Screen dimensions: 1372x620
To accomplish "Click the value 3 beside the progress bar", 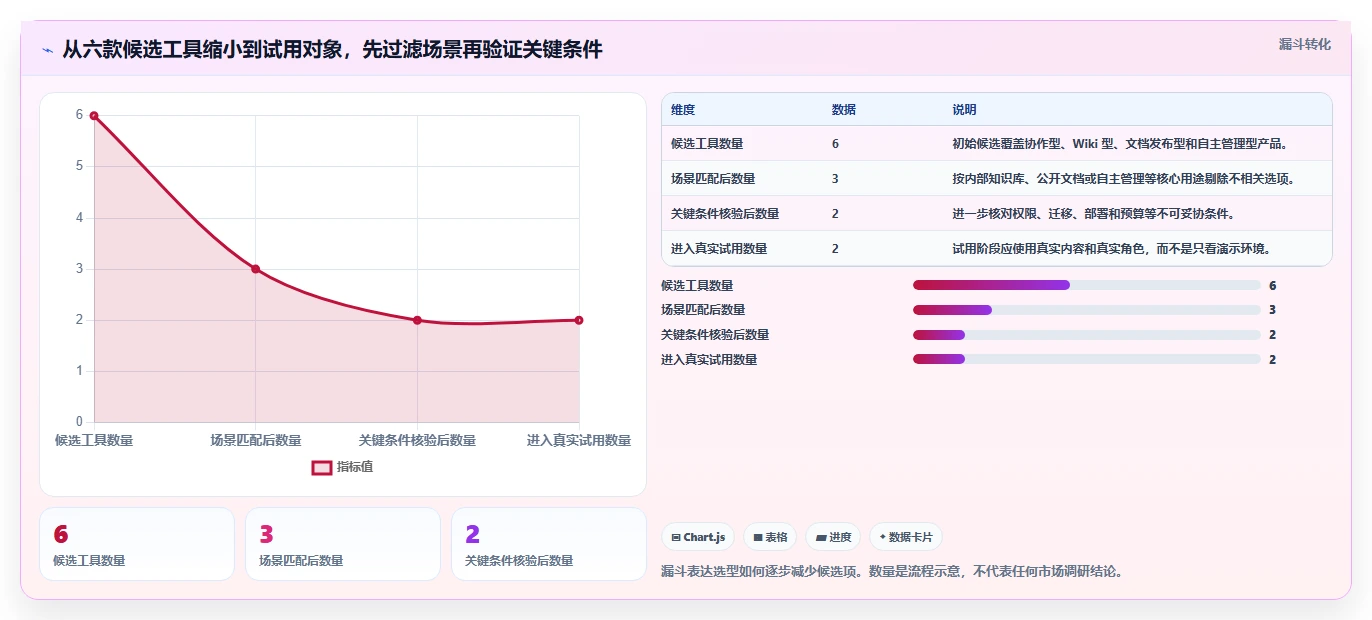I will [1273, 310].
